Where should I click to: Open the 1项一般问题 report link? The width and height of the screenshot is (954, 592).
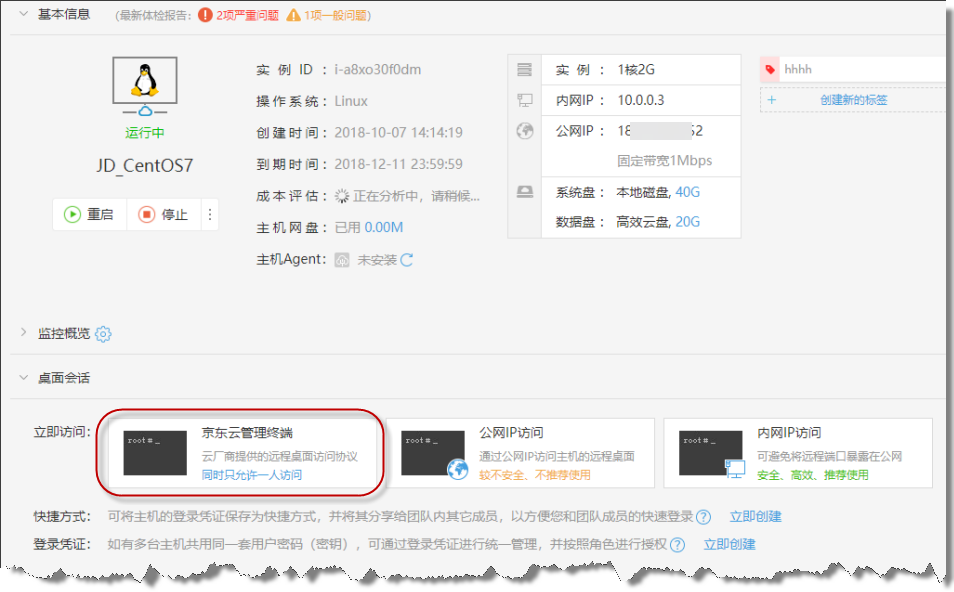coord(335,15)
